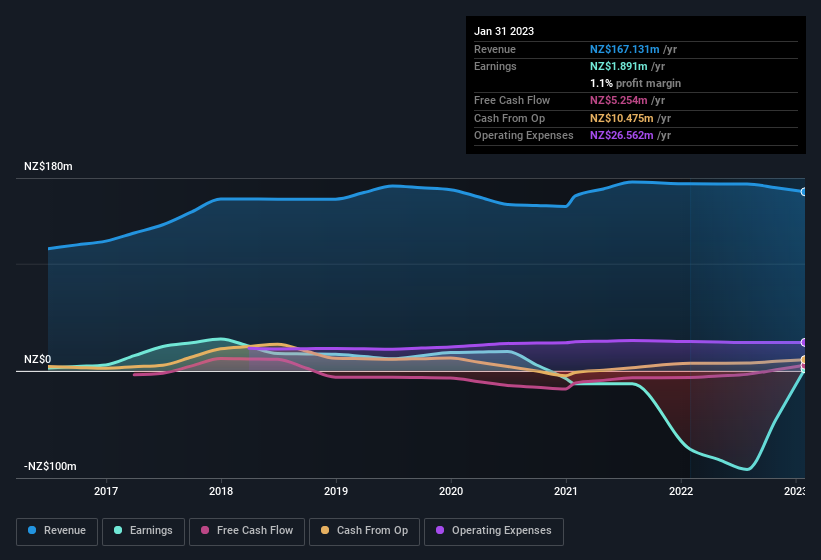Click the 1.1% profit margin text
Image resolution: width=821 pixels, height=560 pixels.
point(636,83)
